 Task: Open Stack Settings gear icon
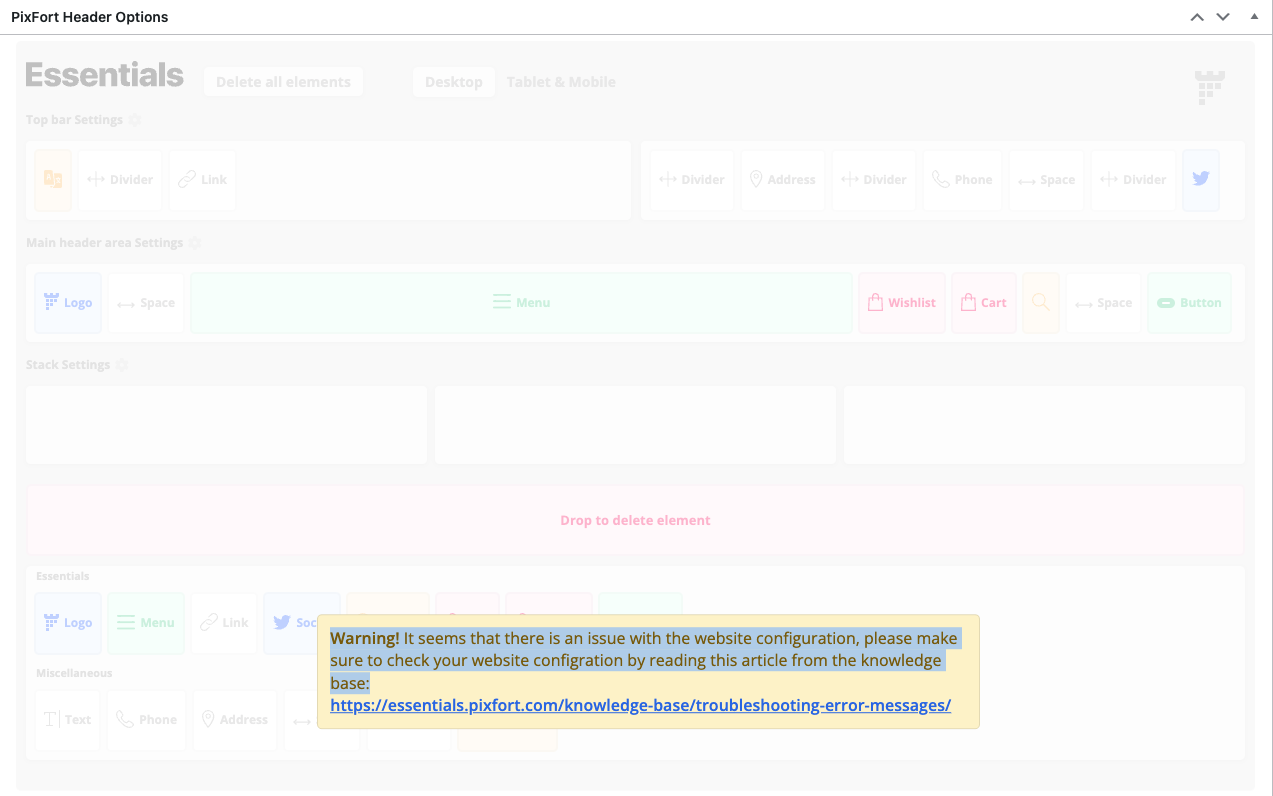click(122, 365)
